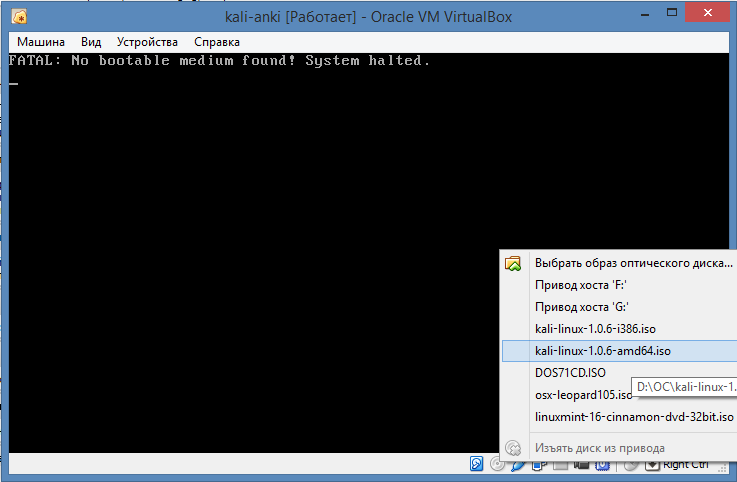Click the keyboard capture arrow icon
737x482 pixels.
click(652, 466)
